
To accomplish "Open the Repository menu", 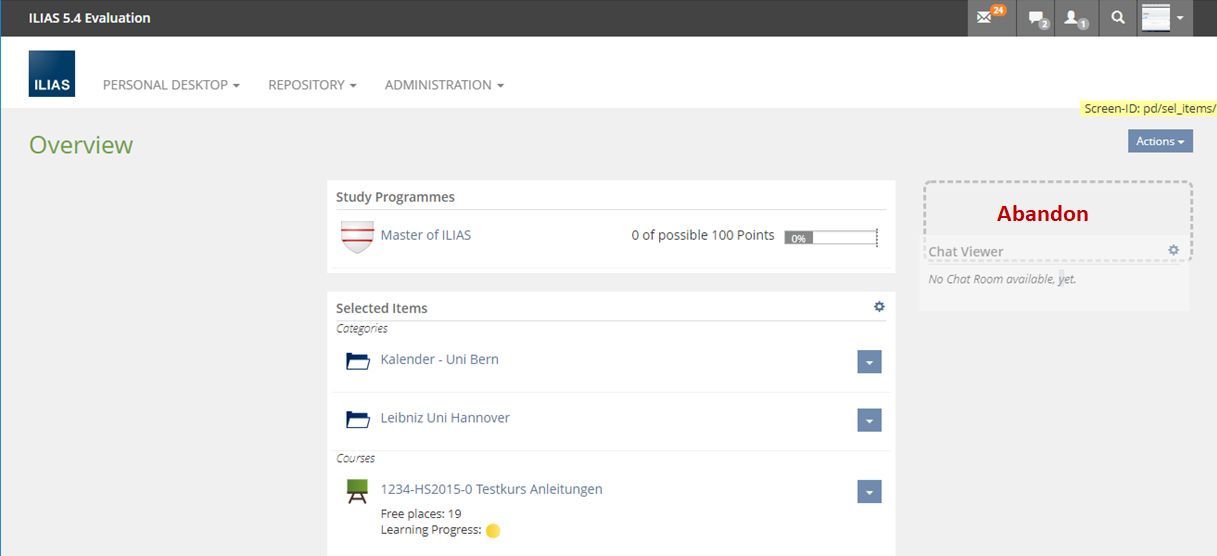I will click(312, 85).
